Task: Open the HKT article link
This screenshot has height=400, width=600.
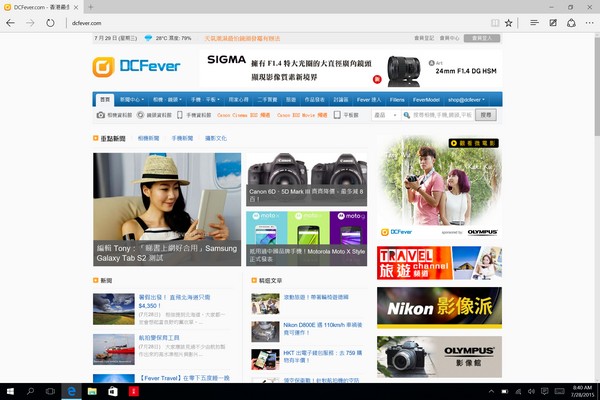Action: (323, 356)
